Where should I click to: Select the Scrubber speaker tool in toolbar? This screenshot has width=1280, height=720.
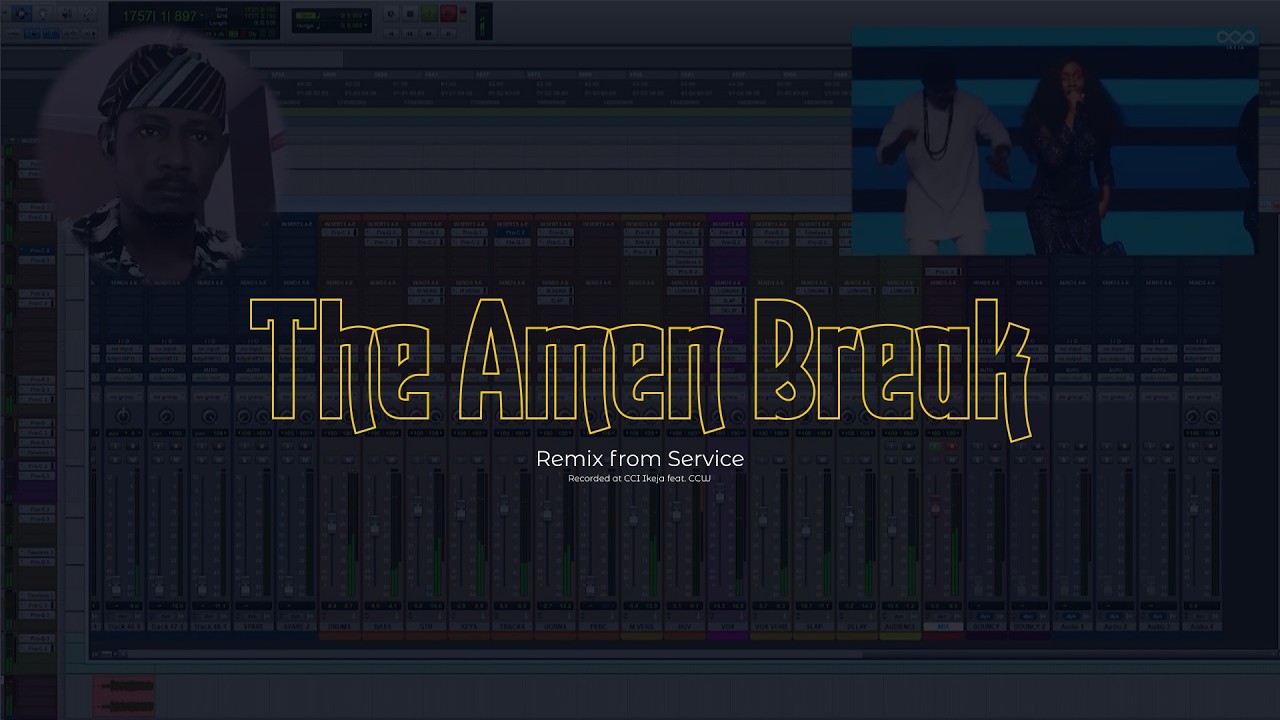66,13
